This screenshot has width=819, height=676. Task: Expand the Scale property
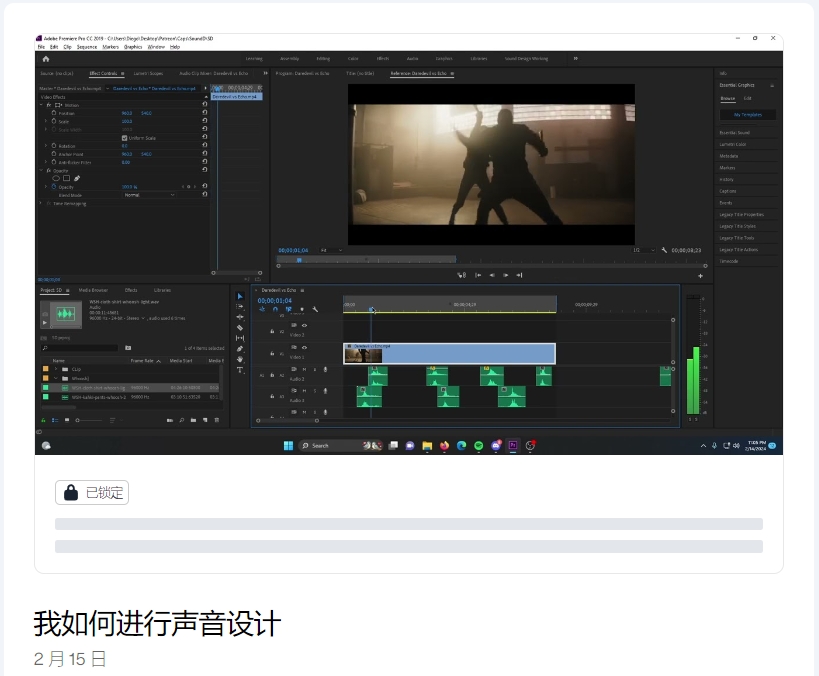coord(46,121)
